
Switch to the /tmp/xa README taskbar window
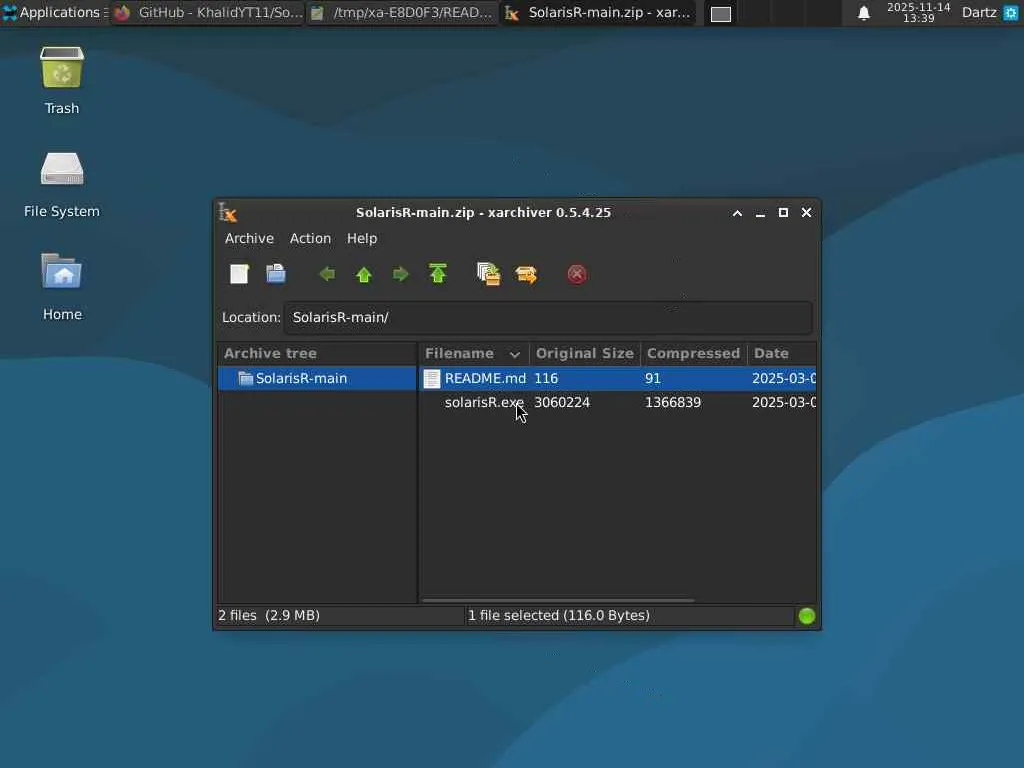coord(402,12)
